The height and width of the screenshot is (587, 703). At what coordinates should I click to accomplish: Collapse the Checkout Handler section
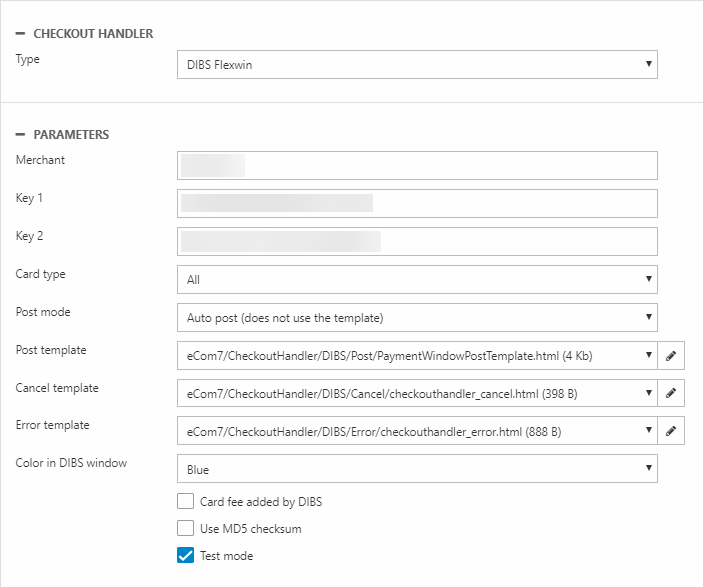[21, 34]
